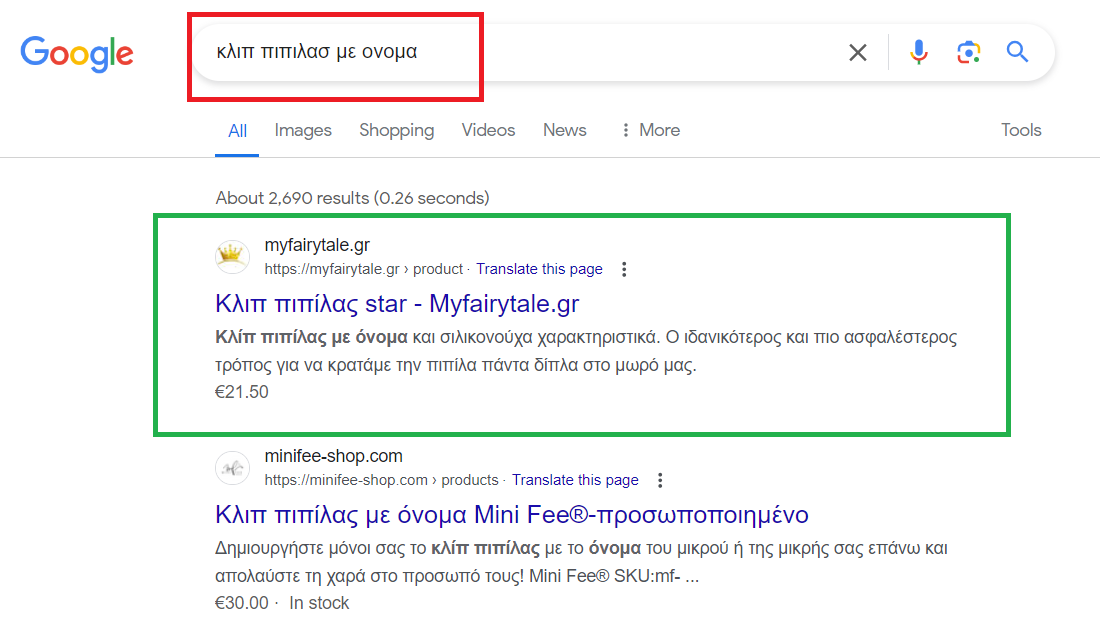The width and height of the screenshot is (1100, 638).
Task: Click the blue magnifying glass search icon
Action: pyautogui.click(x=1017, y=53)
